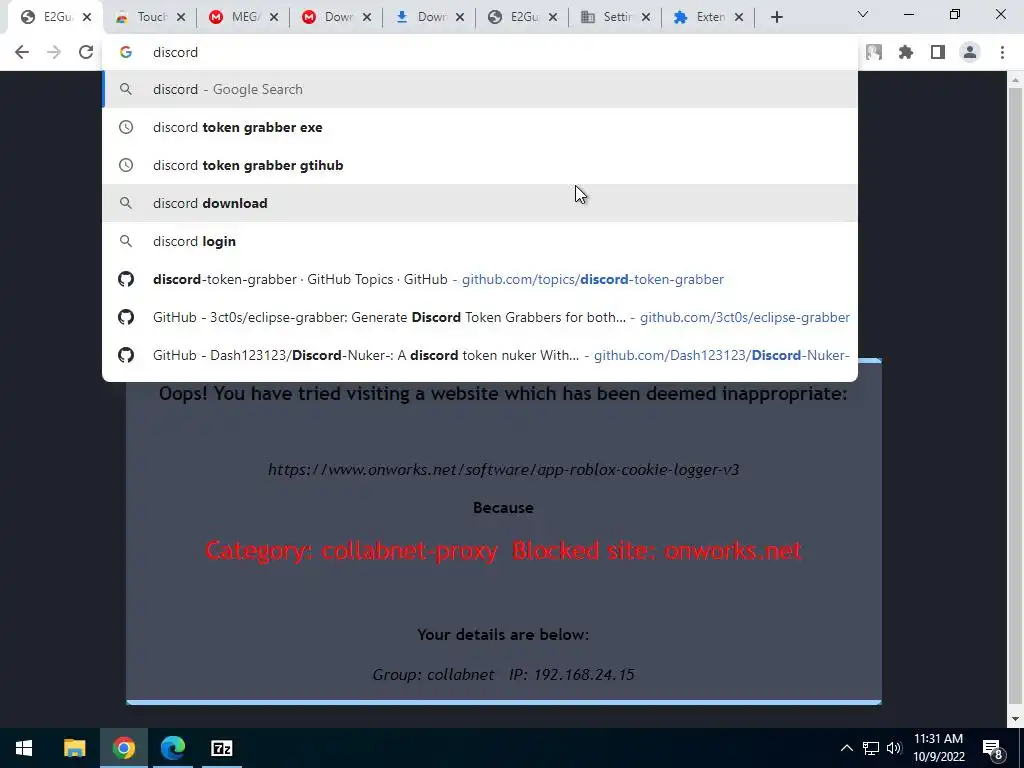This screenshot has height=768, width=1024.
Task: Open the volume tray icon
Action: point(894,748)
